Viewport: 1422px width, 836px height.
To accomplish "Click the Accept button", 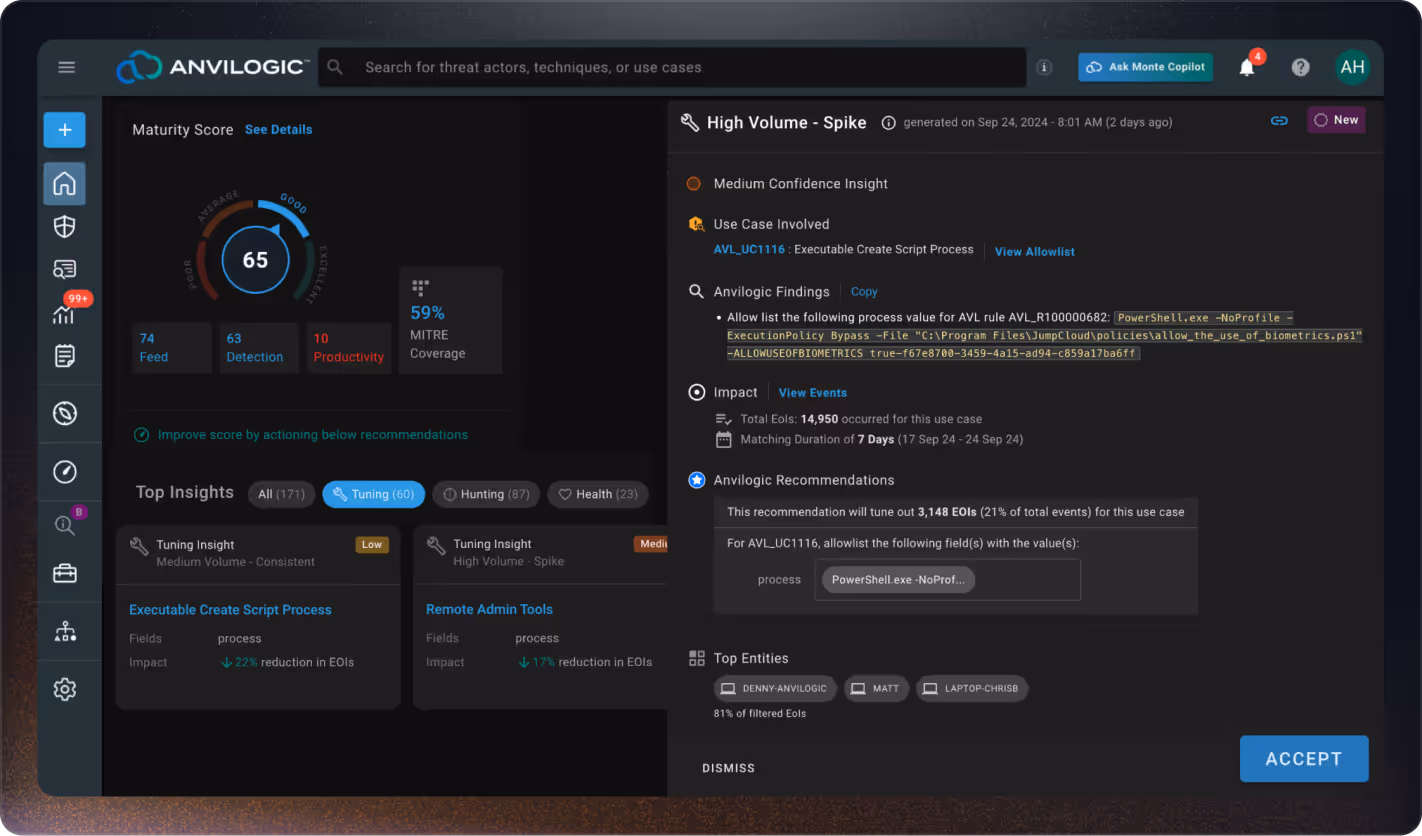I will tap(1304, 759).
